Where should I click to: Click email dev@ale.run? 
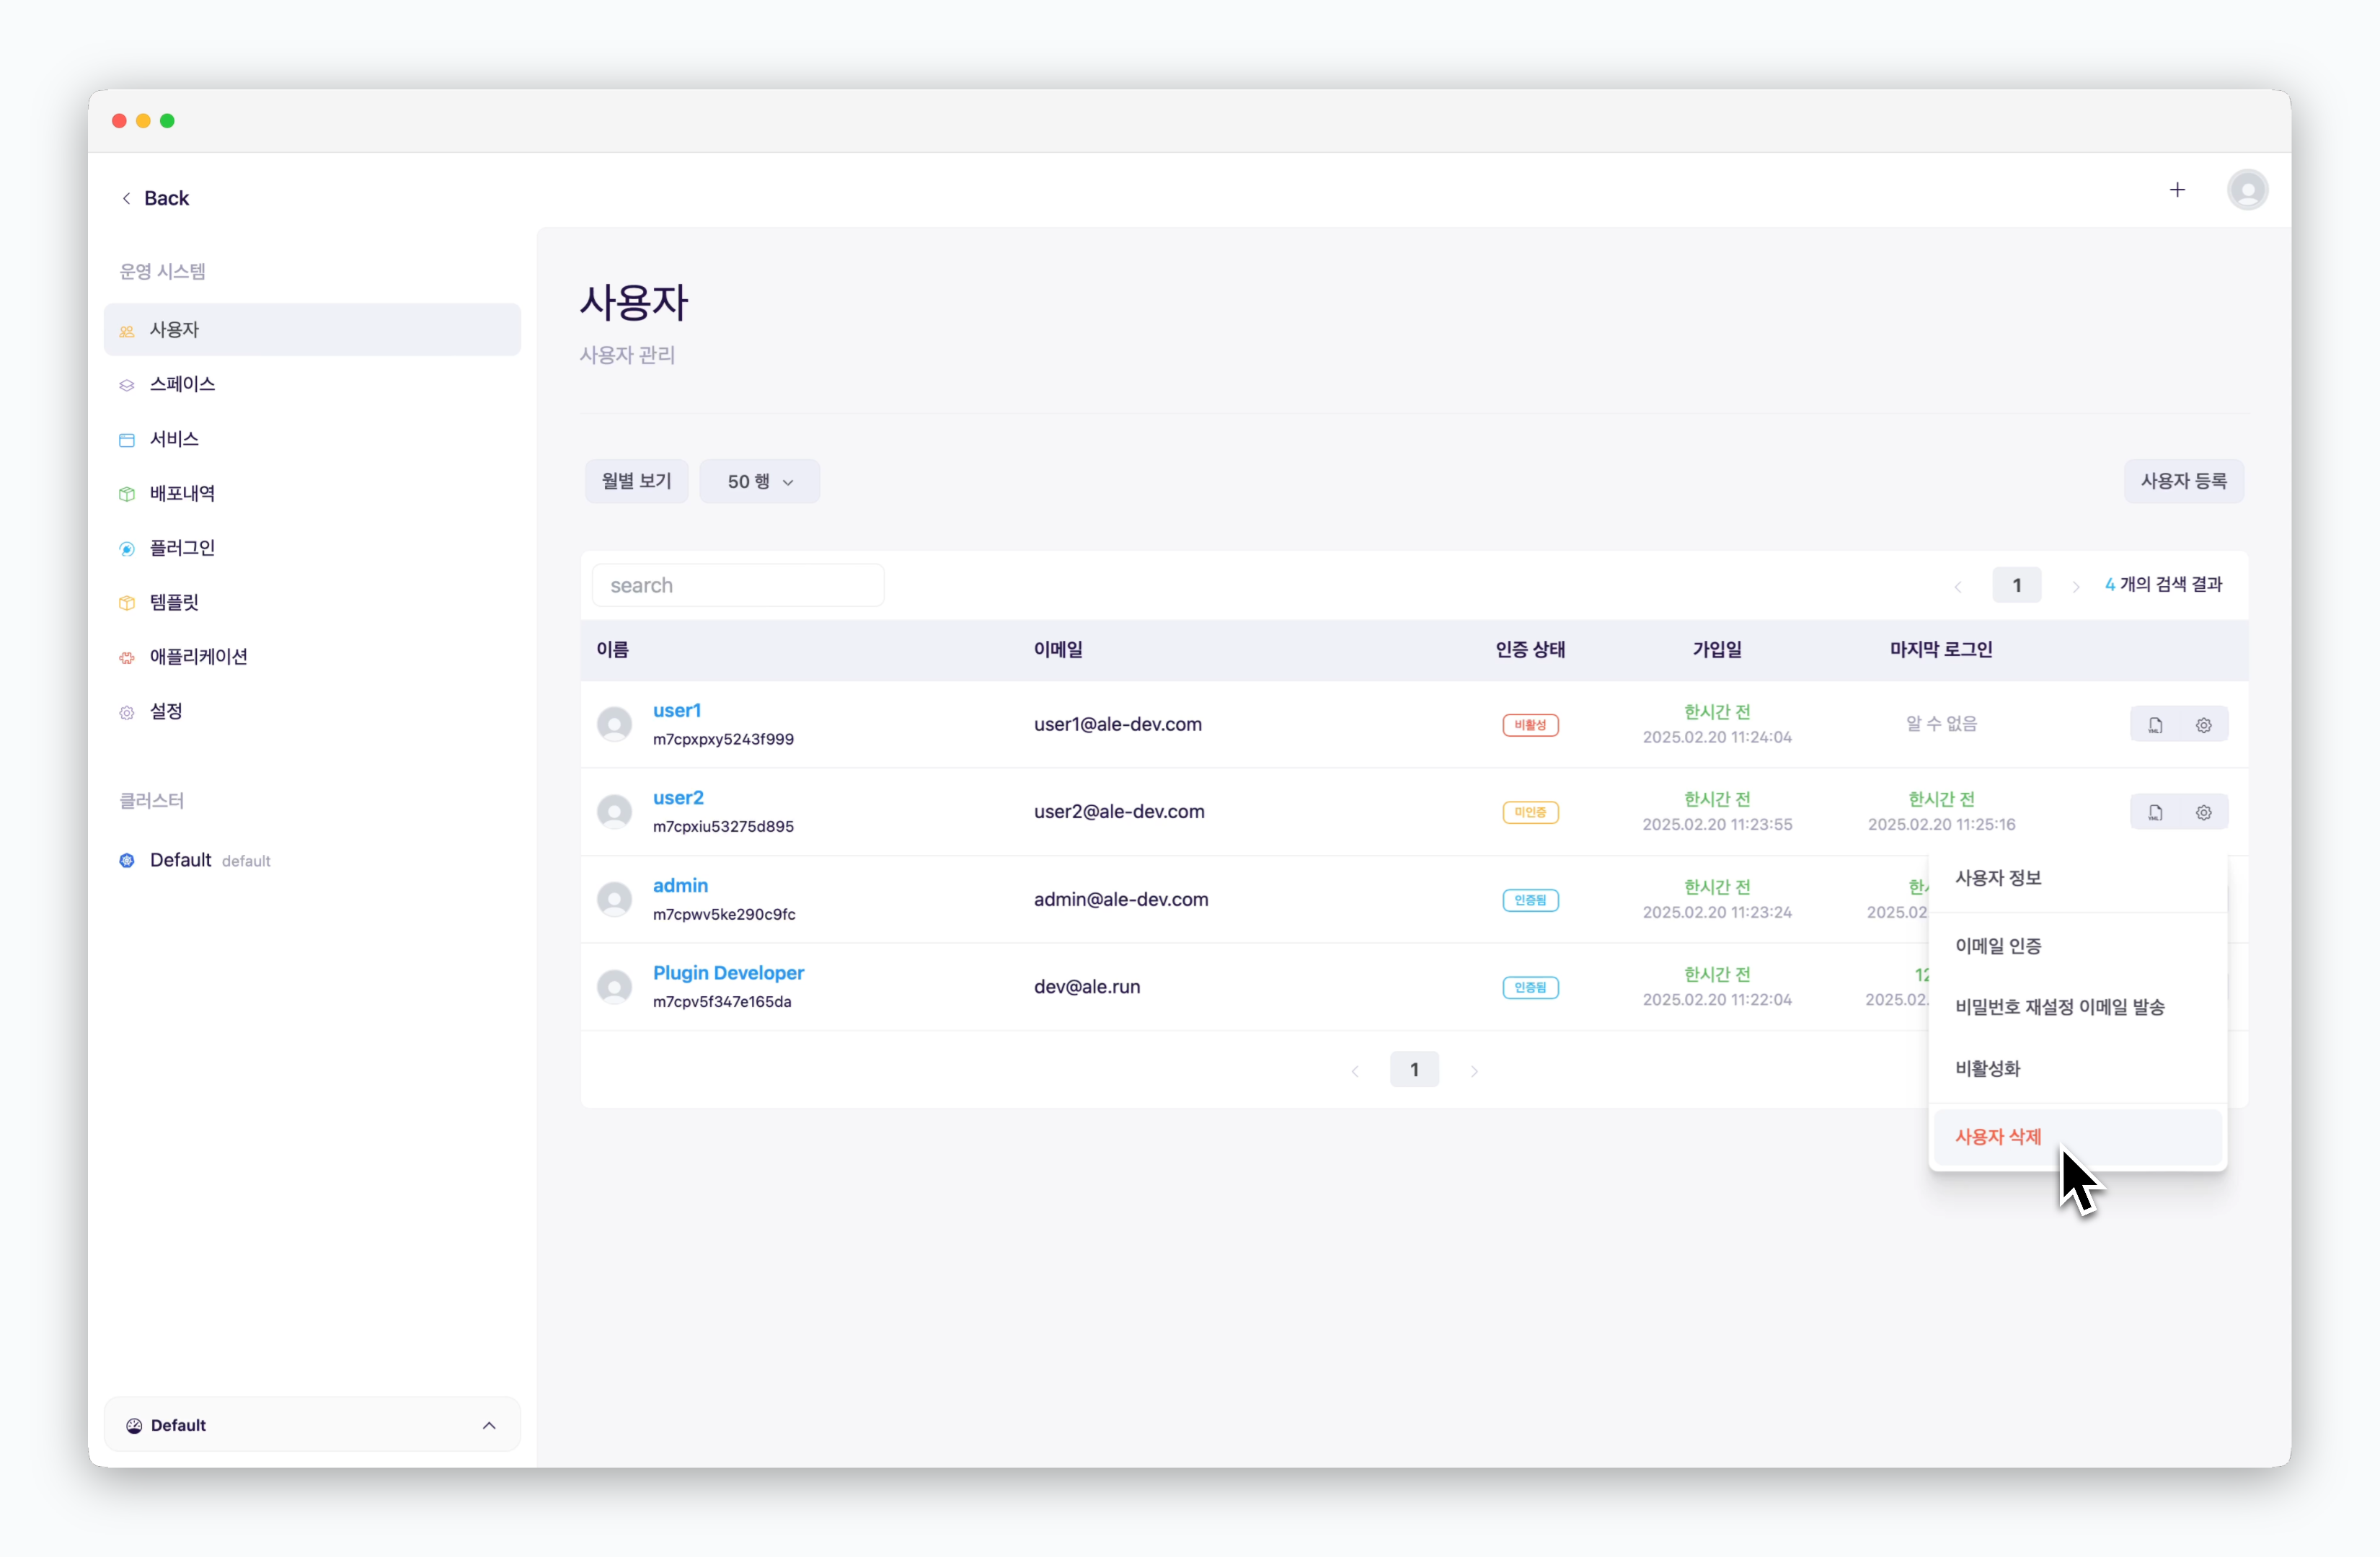[1087, 987]
